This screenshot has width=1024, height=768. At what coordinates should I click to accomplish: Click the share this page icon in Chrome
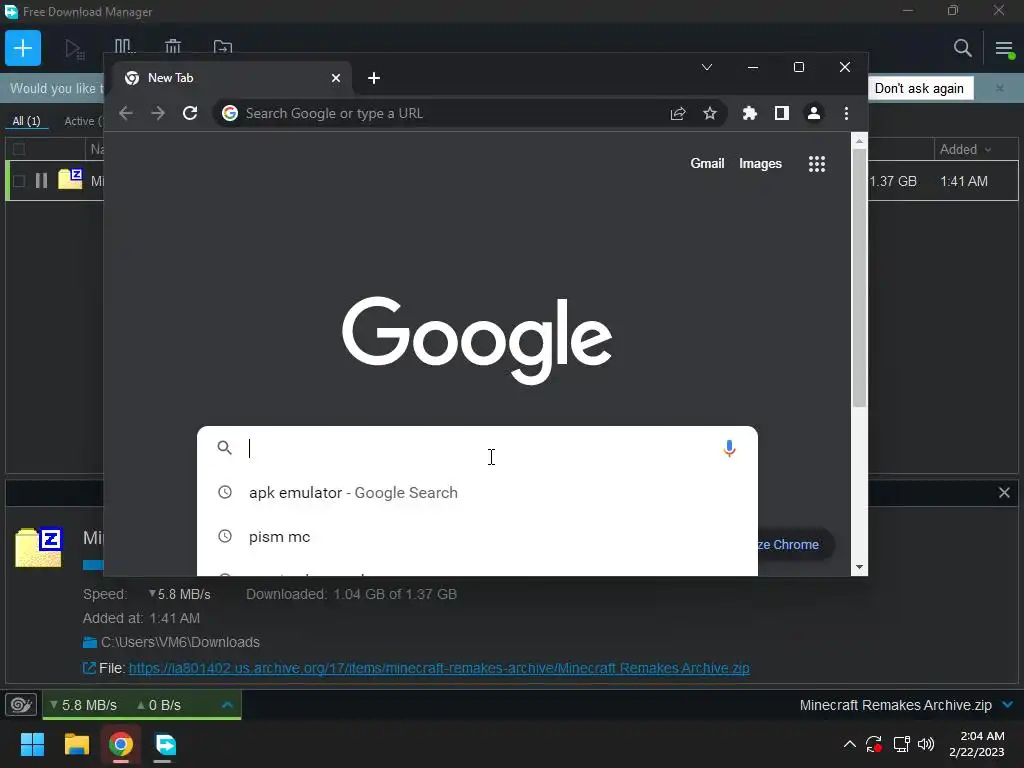(x=678, y=114)
